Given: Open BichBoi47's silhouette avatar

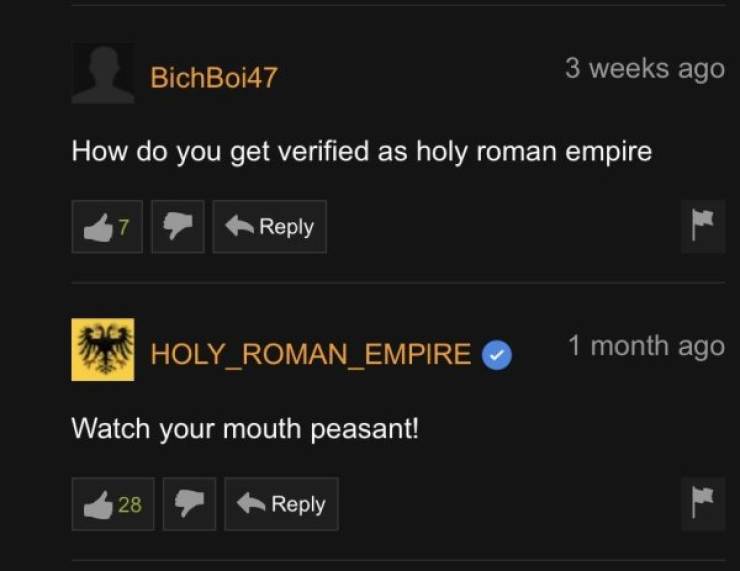Looking at the screenshot, I should [103, 73].
